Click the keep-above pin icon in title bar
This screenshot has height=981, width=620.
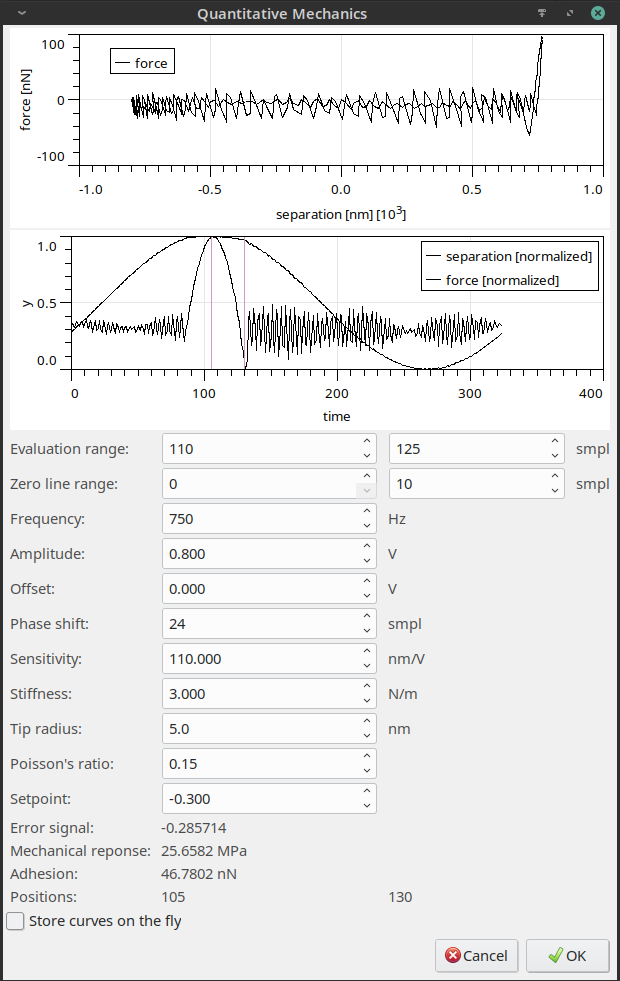(542, 13)
